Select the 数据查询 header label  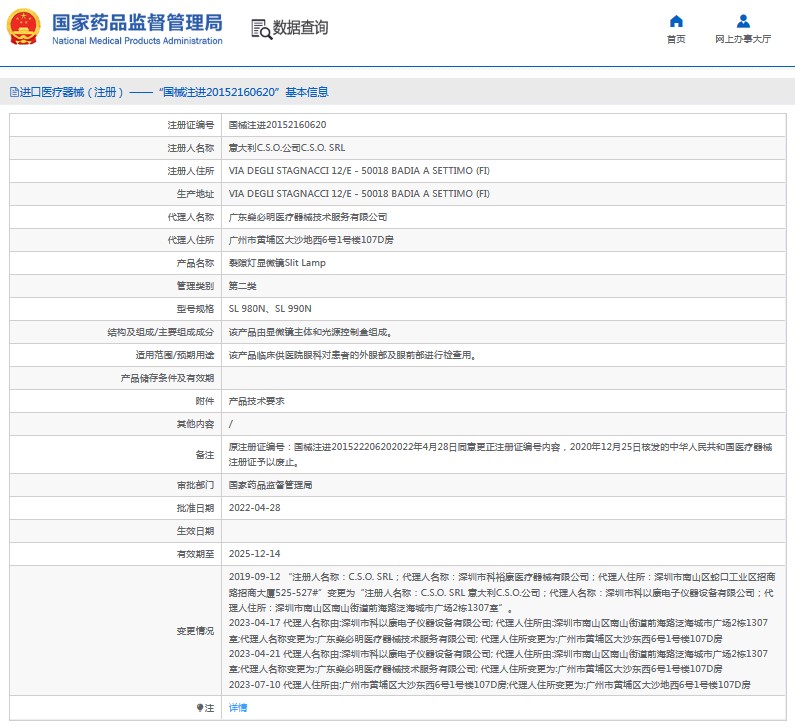click(300, 28)
